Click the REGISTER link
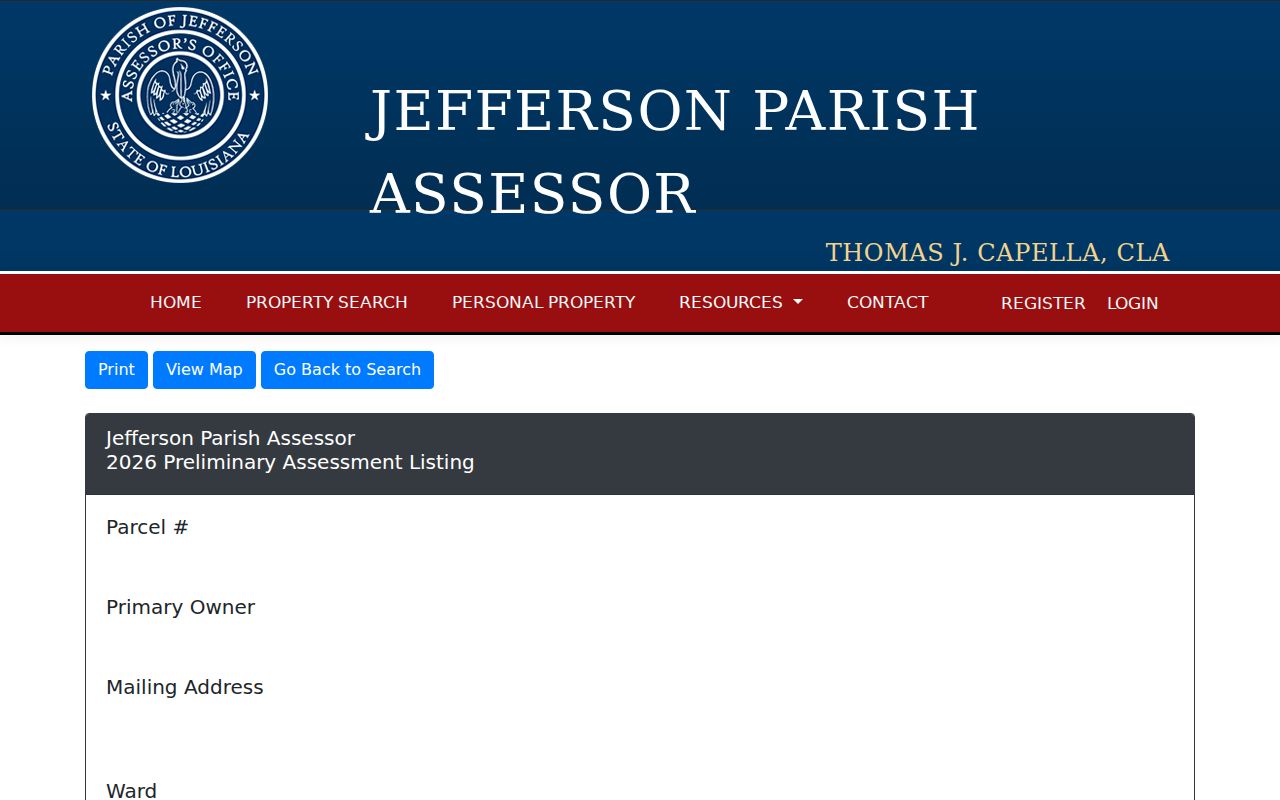Viewport: 1280px width, 800px height. click(x=1043, y=303)
